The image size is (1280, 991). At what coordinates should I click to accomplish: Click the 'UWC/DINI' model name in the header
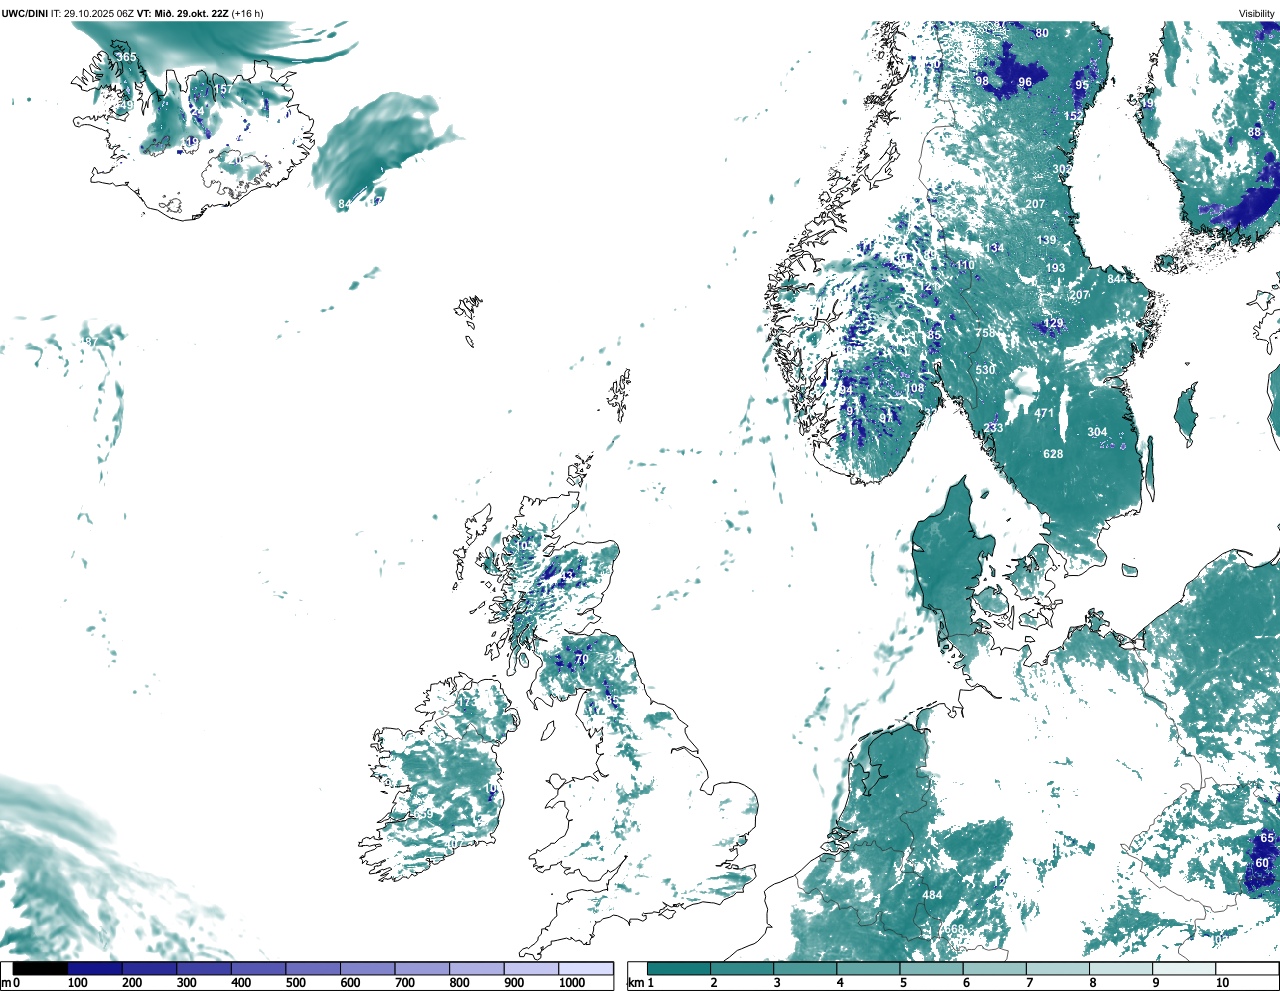(x=24, y=13)
